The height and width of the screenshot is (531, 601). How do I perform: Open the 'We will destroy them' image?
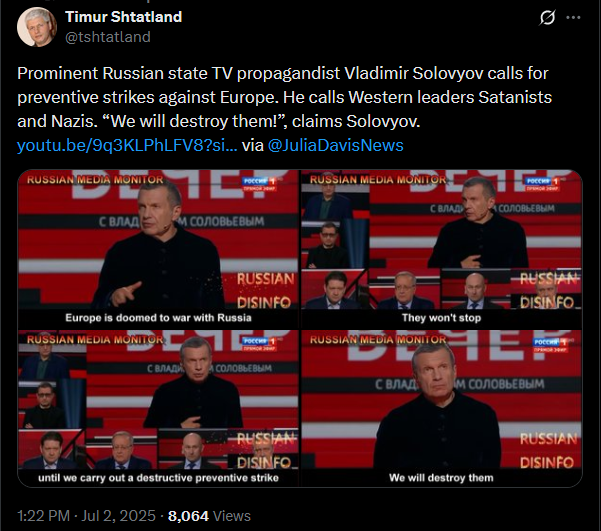pyautogui.click(x=441, y=408)
